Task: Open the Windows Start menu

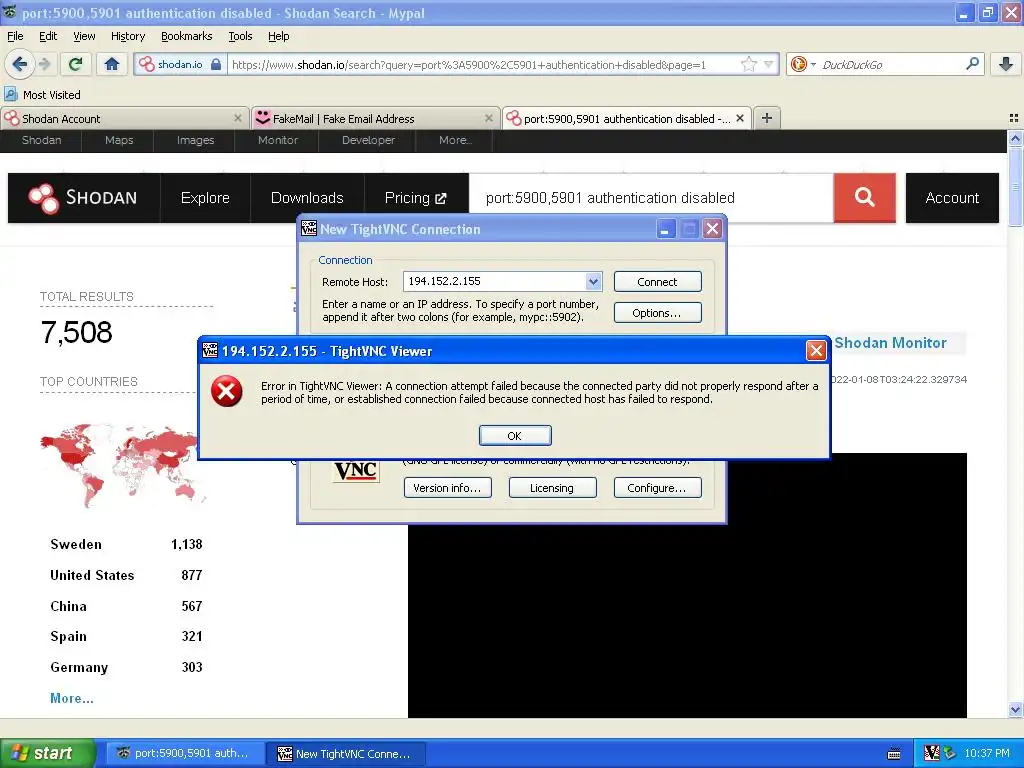Action: 47,753
